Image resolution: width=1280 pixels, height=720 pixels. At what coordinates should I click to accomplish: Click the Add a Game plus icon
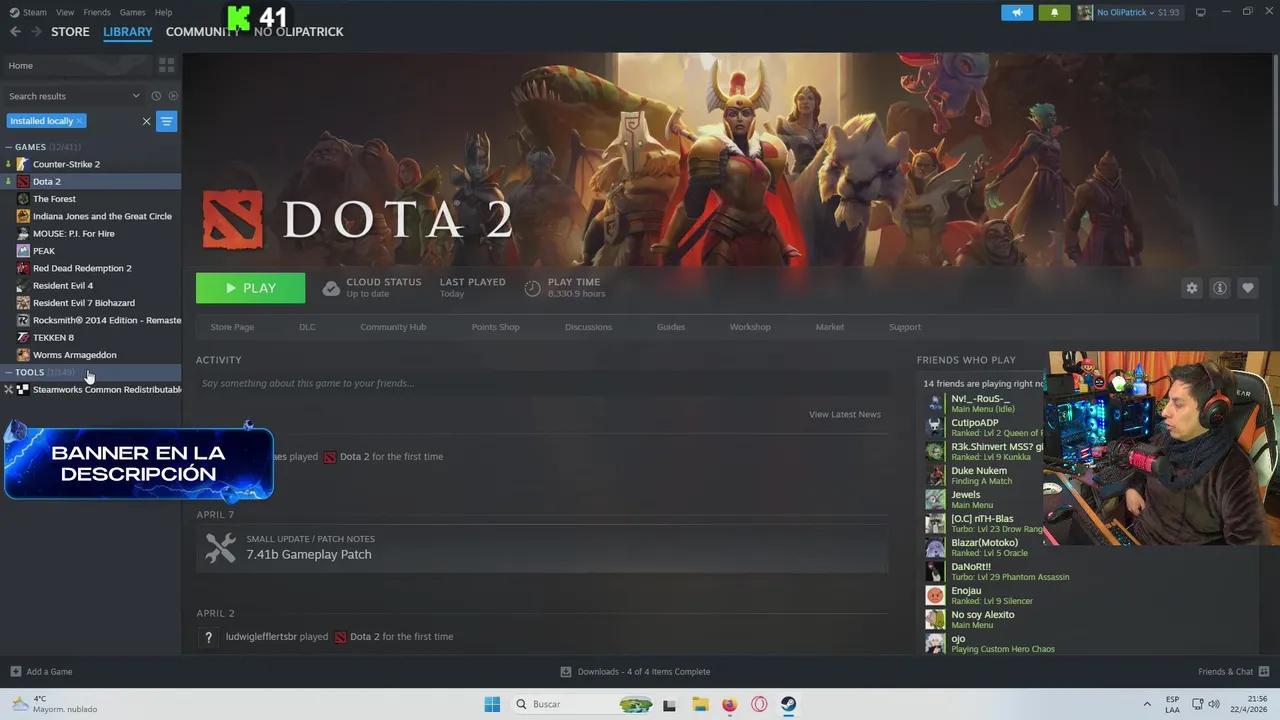click(x=15, y=672)
